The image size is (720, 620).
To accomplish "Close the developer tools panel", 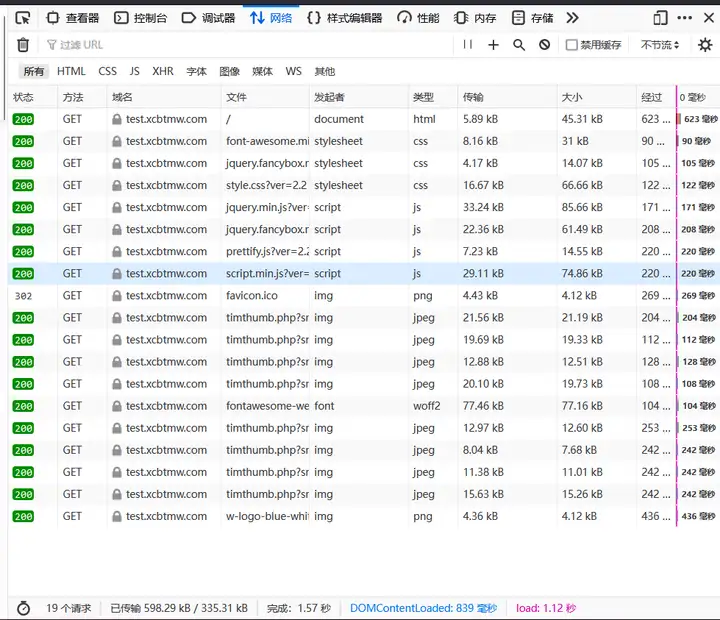I will [x=709, y=18].
